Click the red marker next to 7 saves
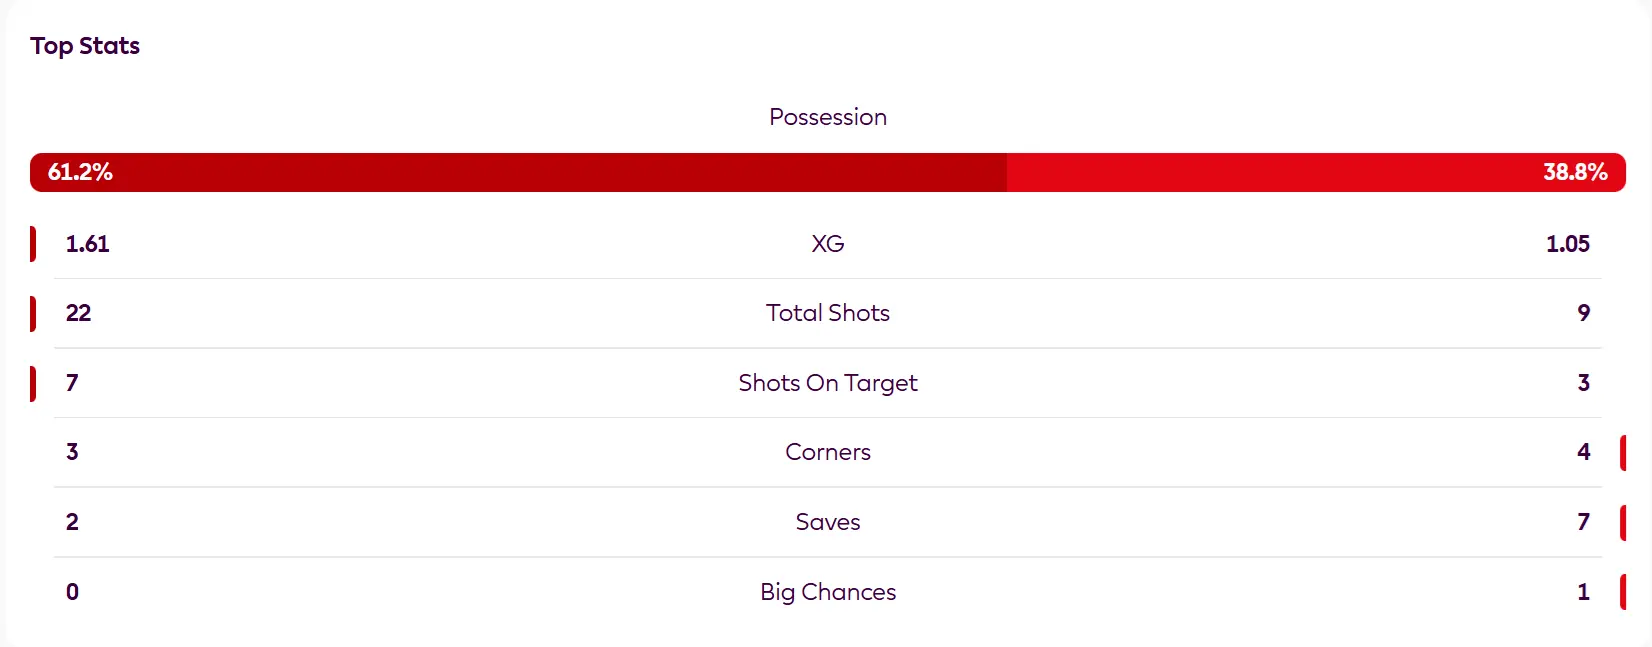1652x647 pixels. tap(1622, 522)
